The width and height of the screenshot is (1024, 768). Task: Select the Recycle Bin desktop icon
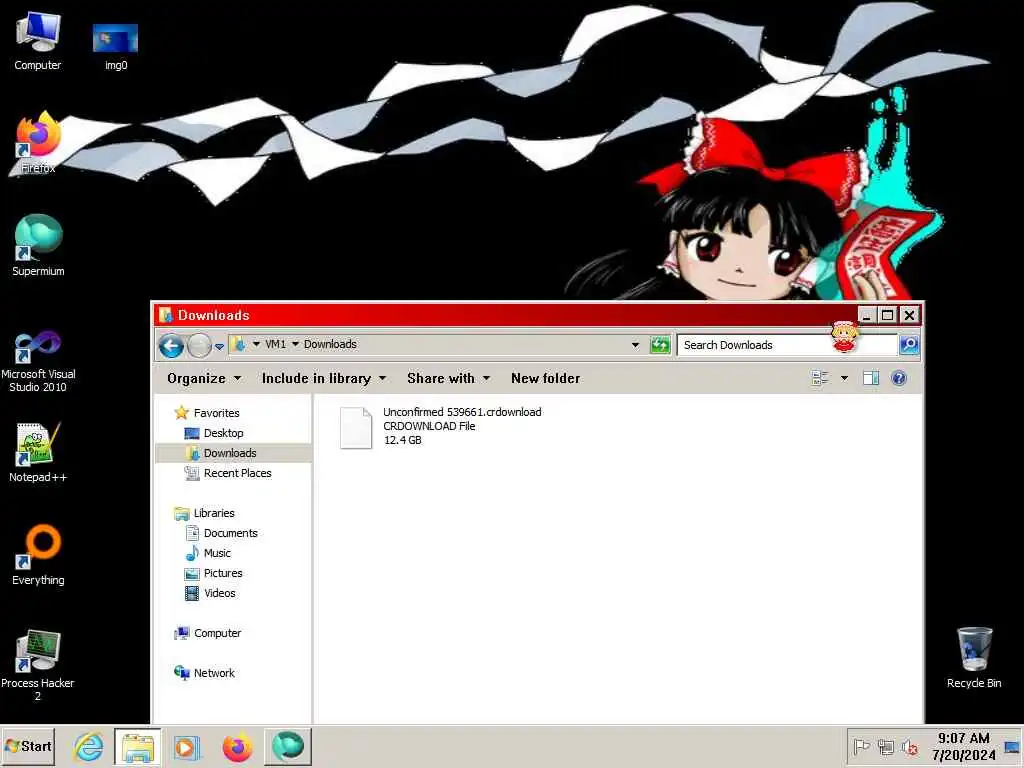(974, 658)
